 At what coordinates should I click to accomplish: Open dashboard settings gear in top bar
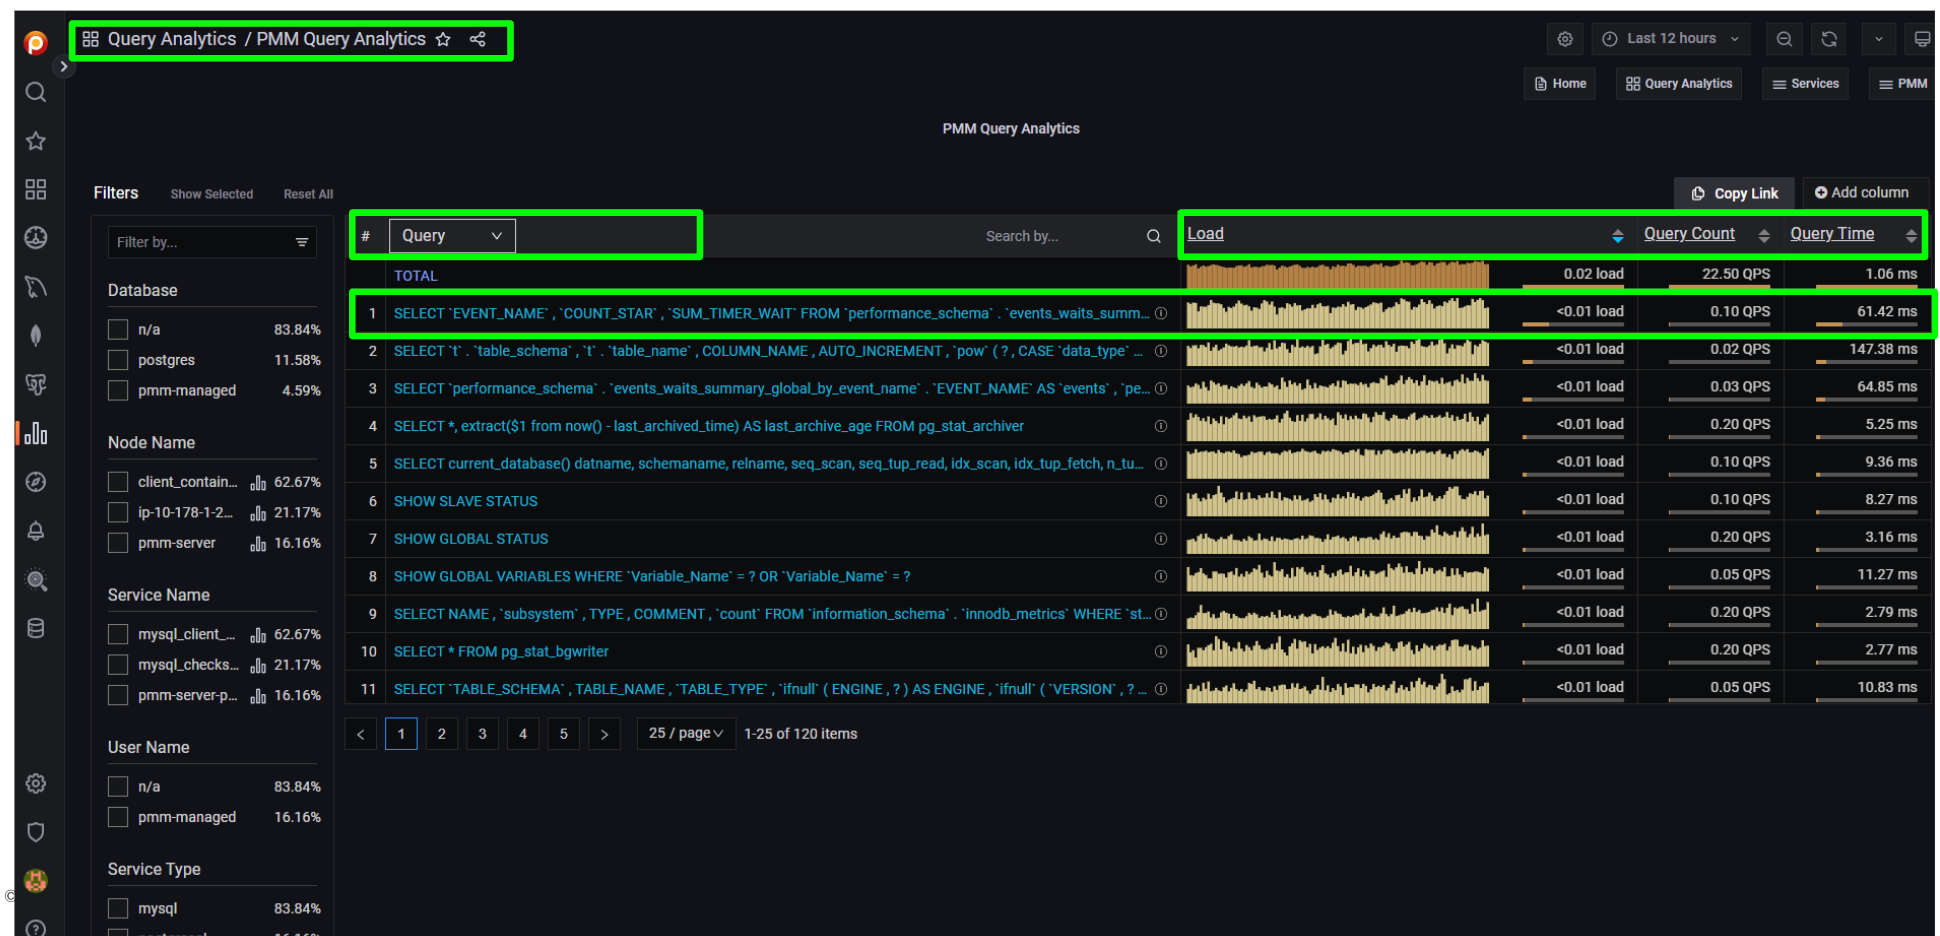(1565, 39)
